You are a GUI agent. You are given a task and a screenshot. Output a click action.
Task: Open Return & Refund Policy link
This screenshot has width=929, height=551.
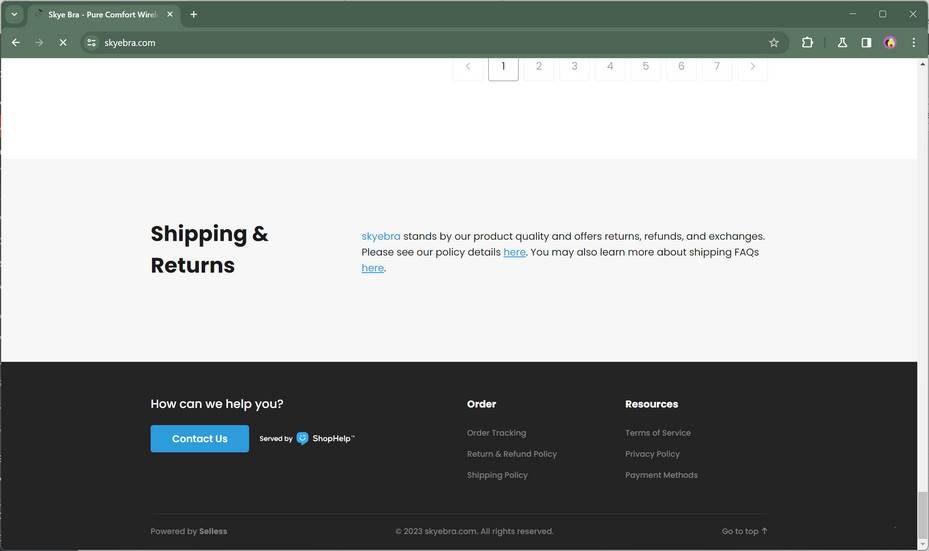511,454
